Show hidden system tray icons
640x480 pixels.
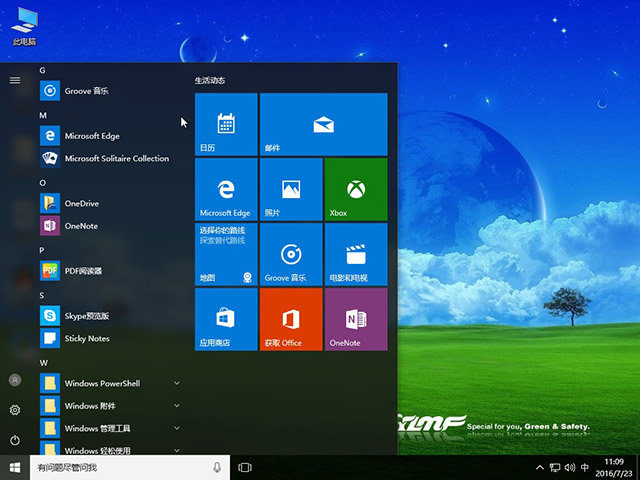click(x=540, y=467)
